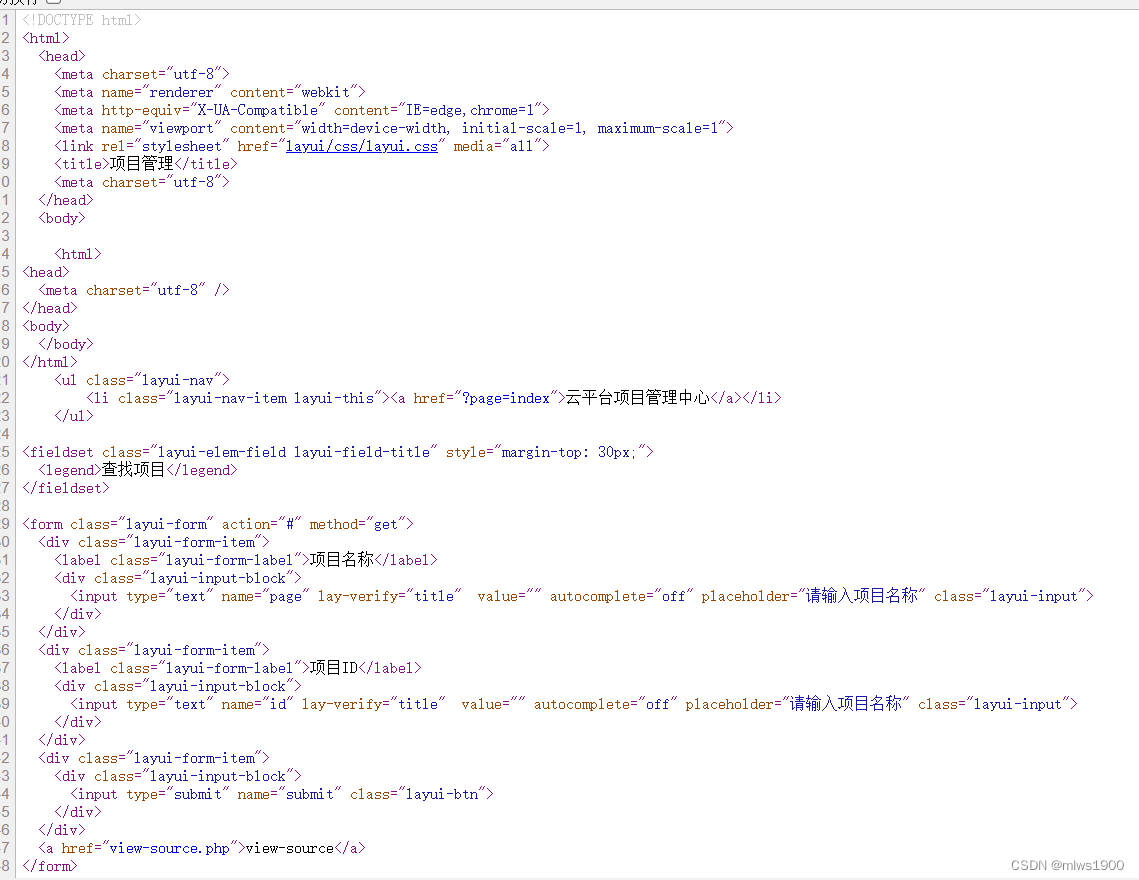
Task: Select the legend text 查找项目
Action: 134,470
